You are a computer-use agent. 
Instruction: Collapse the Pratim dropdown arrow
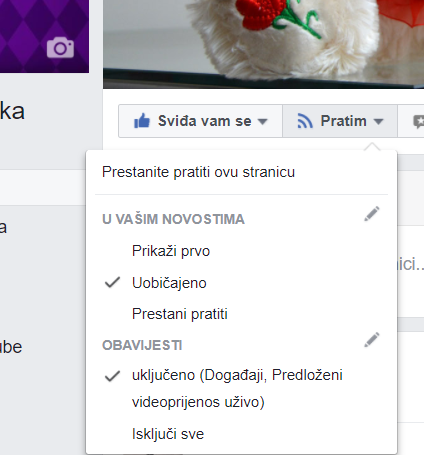click(x=378, y=121)
